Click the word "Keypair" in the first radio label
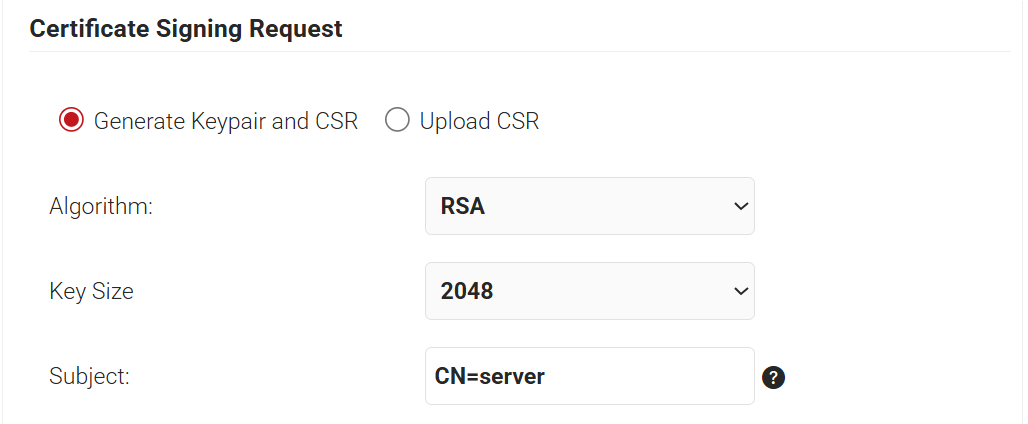The width and height of the screenshot is (1028, 424). [230, 122]
